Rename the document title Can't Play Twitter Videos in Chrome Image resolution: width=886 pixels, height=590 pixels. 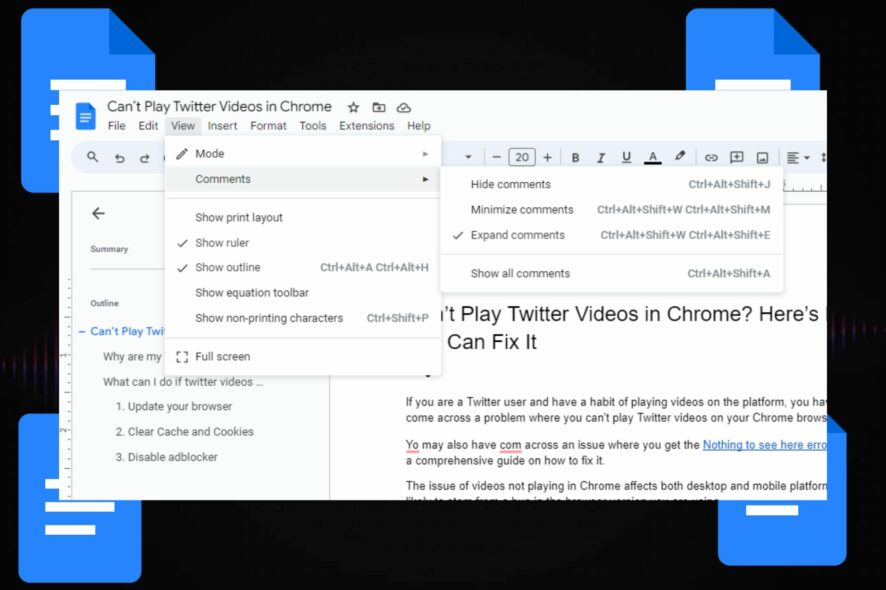coord(219,106)
